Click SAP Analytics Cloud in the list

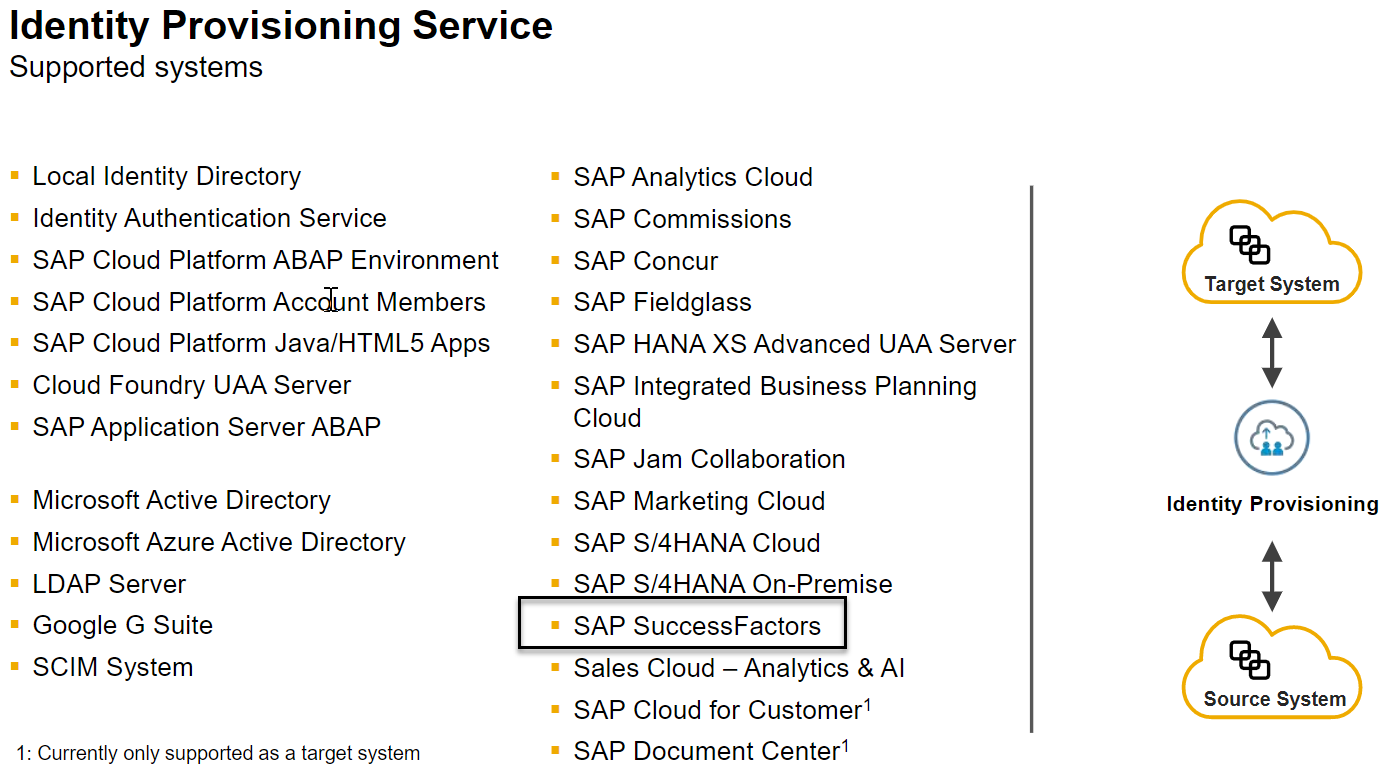[693, 177]
